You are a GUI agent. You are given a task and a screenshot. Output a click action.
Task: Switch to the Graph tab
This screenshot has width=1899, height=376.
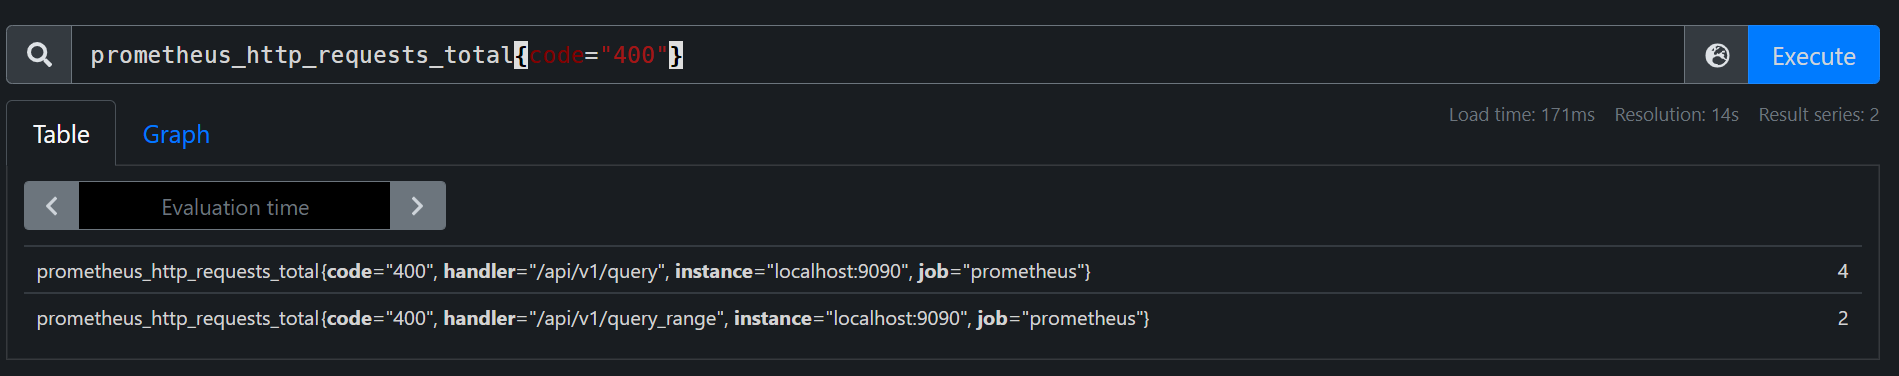[176, 134]
